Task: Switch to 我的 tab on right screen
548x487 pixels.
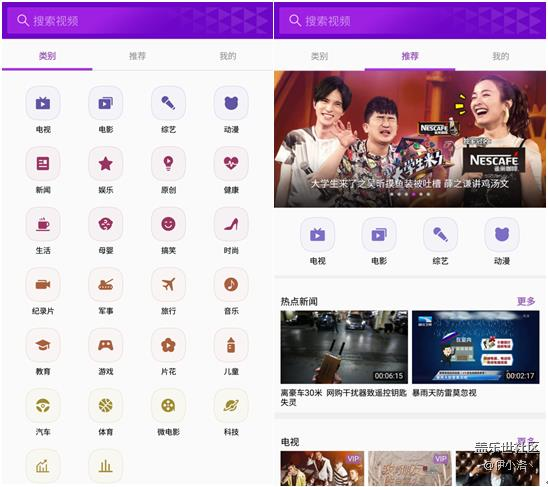Action: point(500,56)
